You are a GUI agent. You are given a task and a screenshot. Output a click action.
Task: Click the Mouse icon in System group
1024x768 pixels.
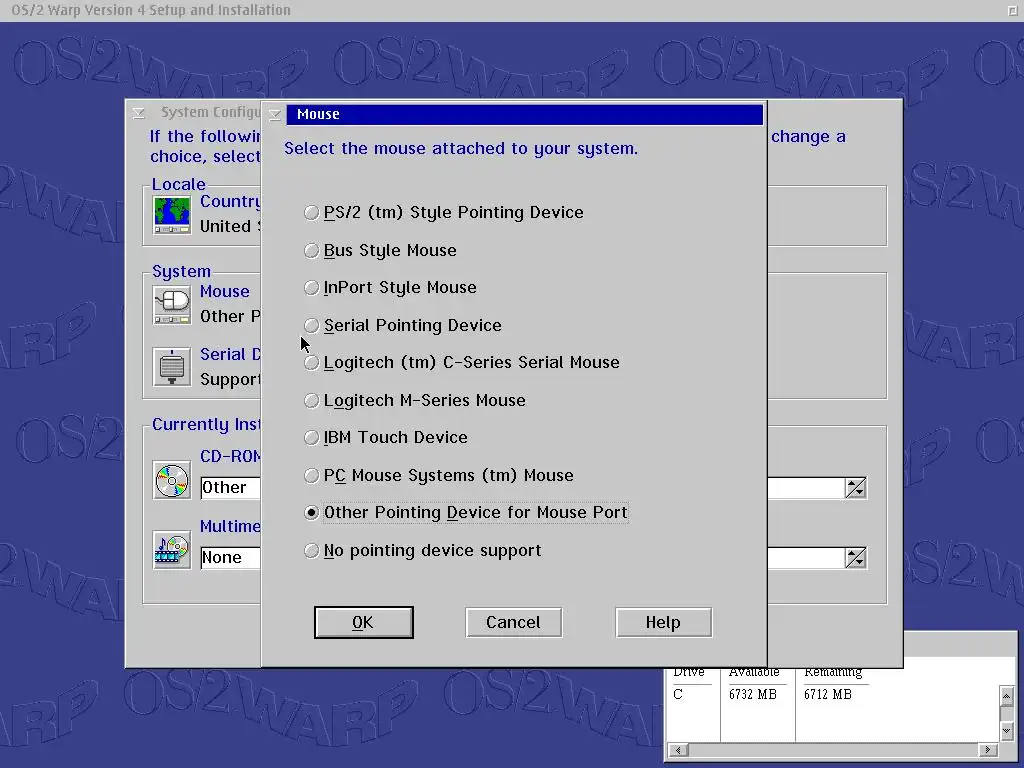point(172,304)
